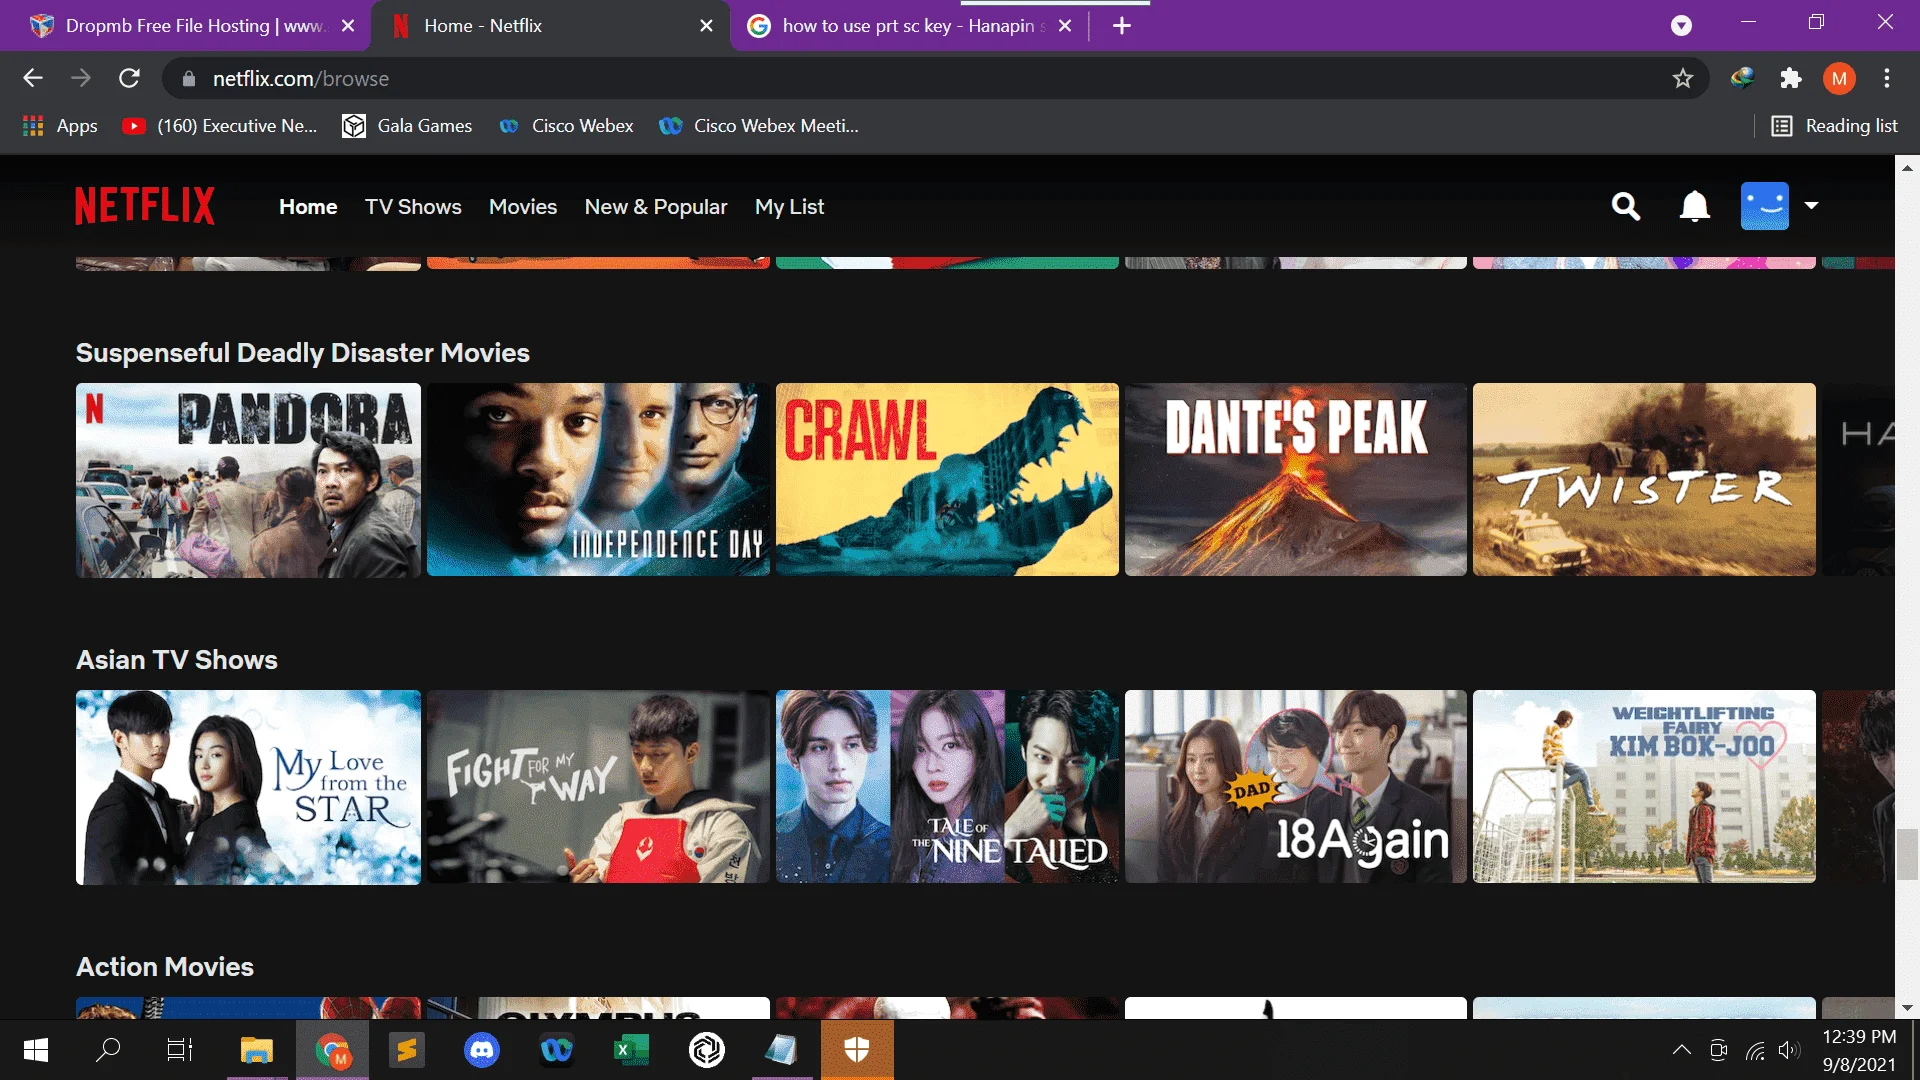Bookmark this page with the star
This screenshot has height=1080, width=1920.
pyautogui.click(x=1683, y=78)
